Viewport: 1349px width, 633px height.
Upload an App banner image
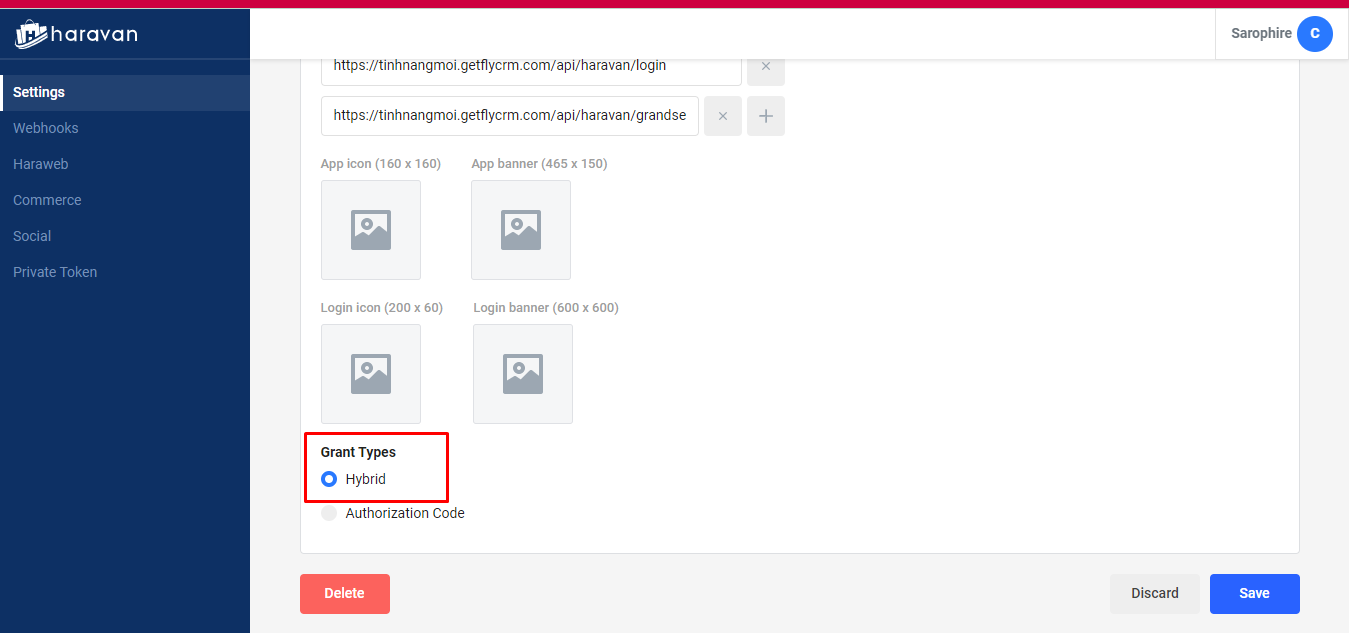[521, 230]
